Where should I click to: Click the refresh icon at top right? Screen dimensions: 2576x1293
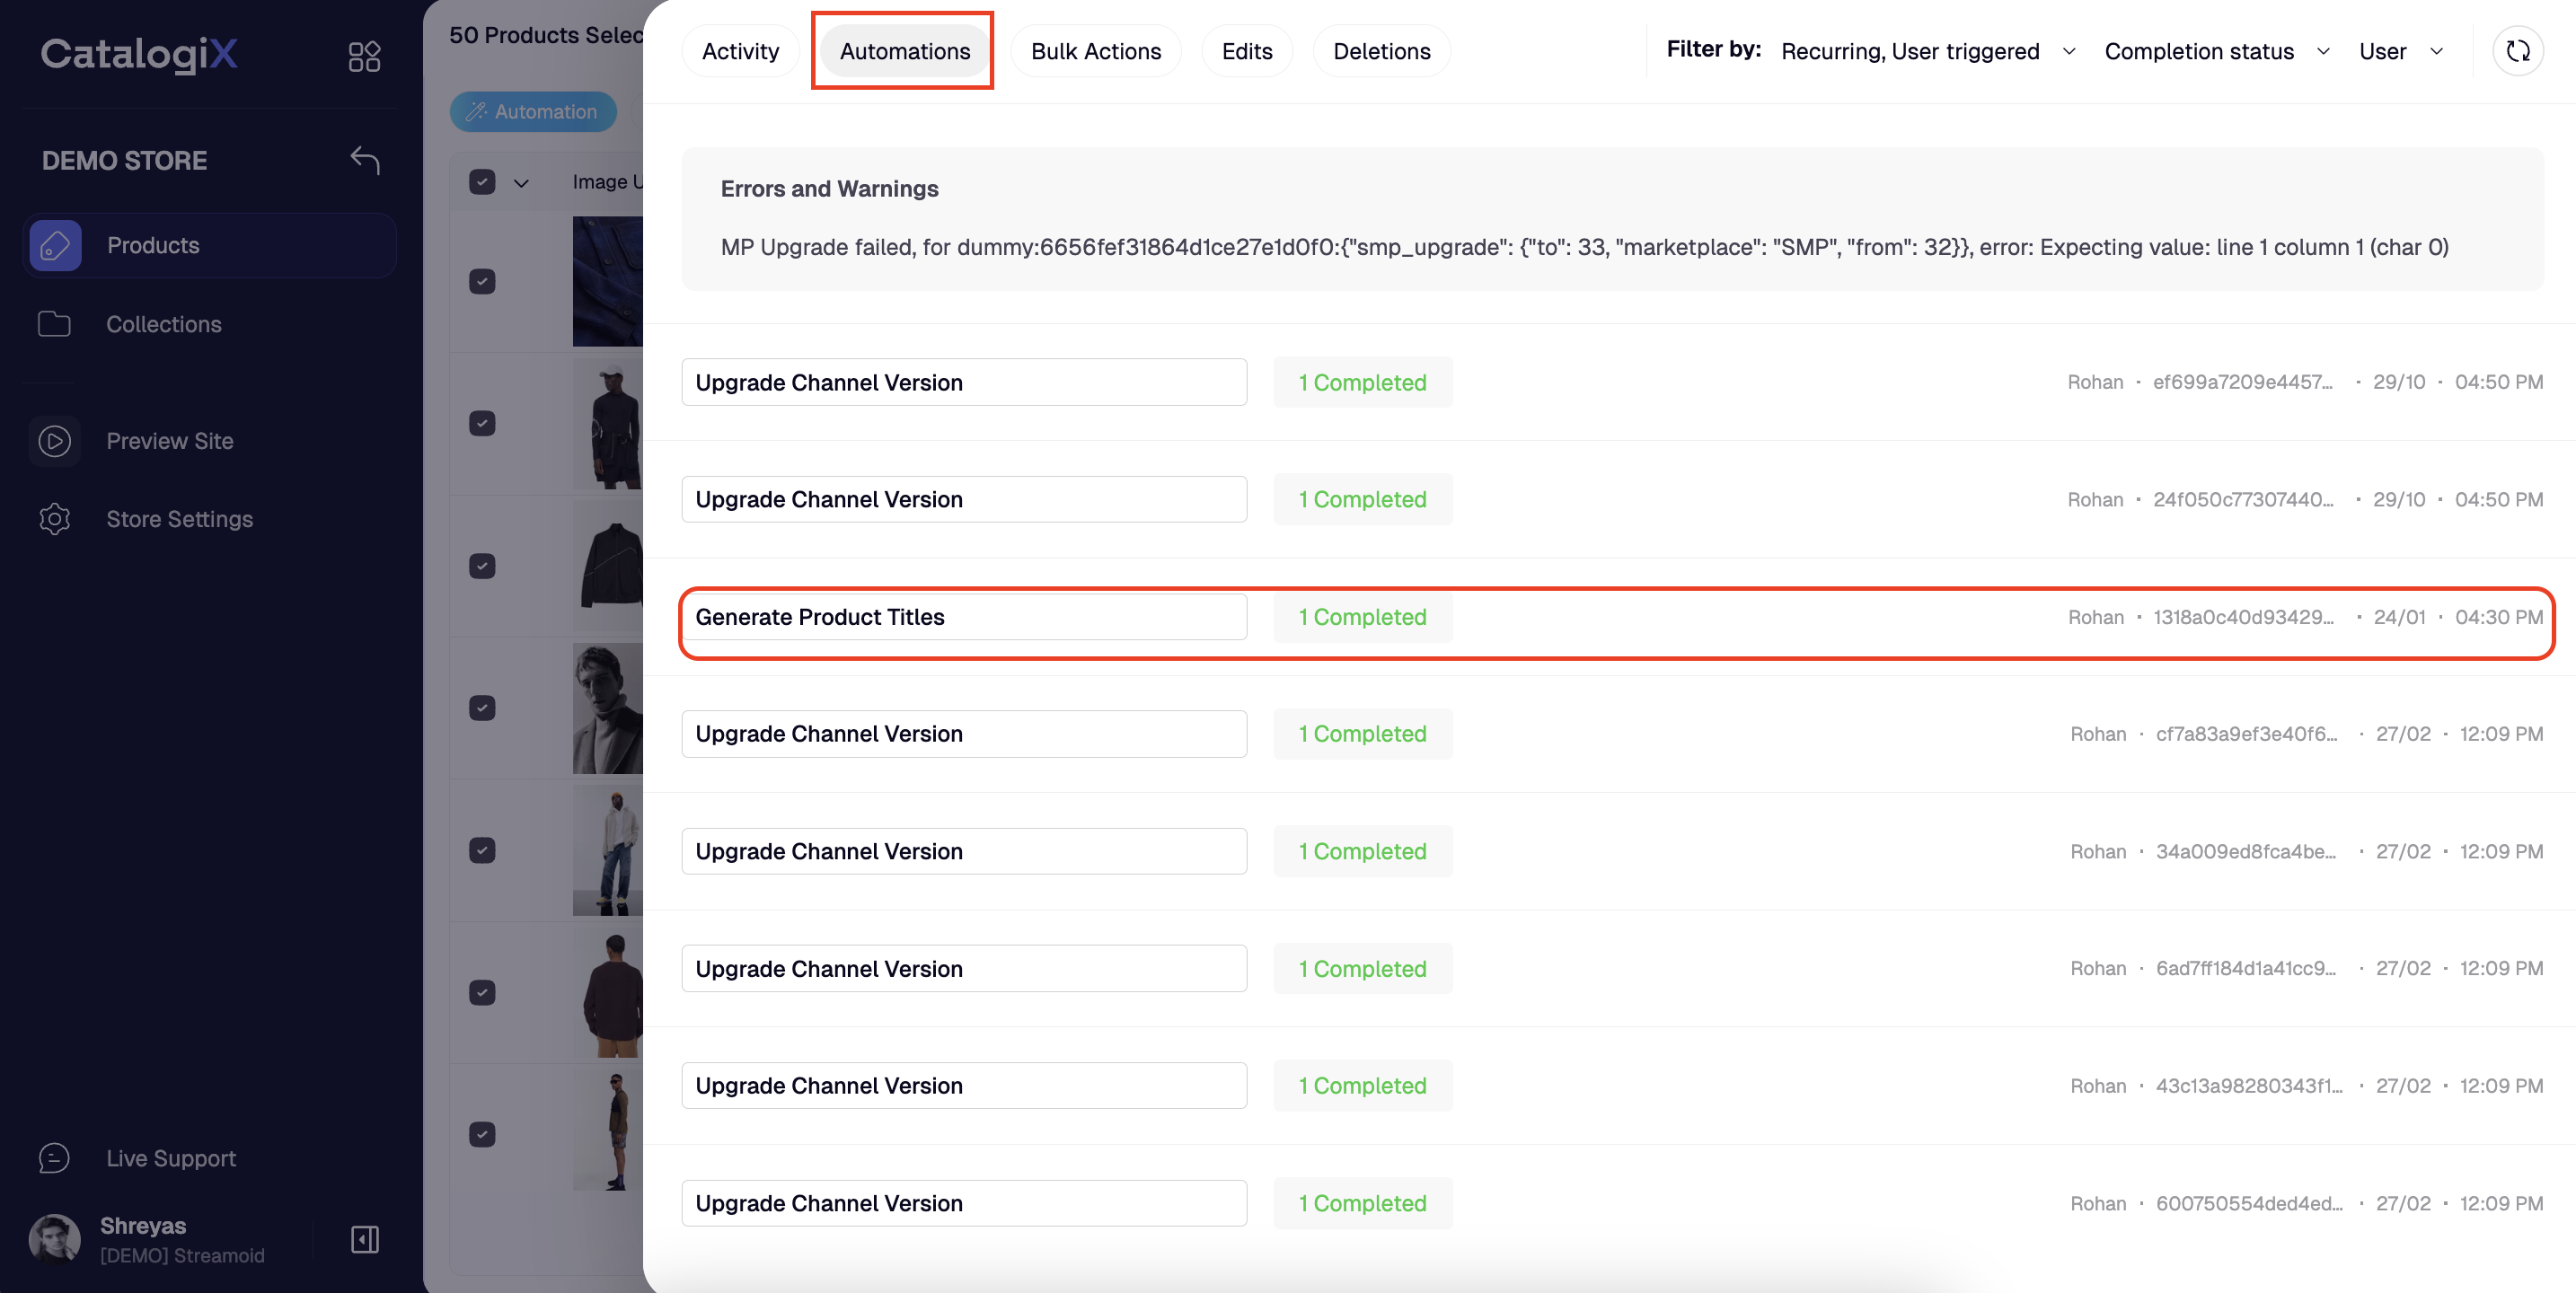pos(2517,51)
